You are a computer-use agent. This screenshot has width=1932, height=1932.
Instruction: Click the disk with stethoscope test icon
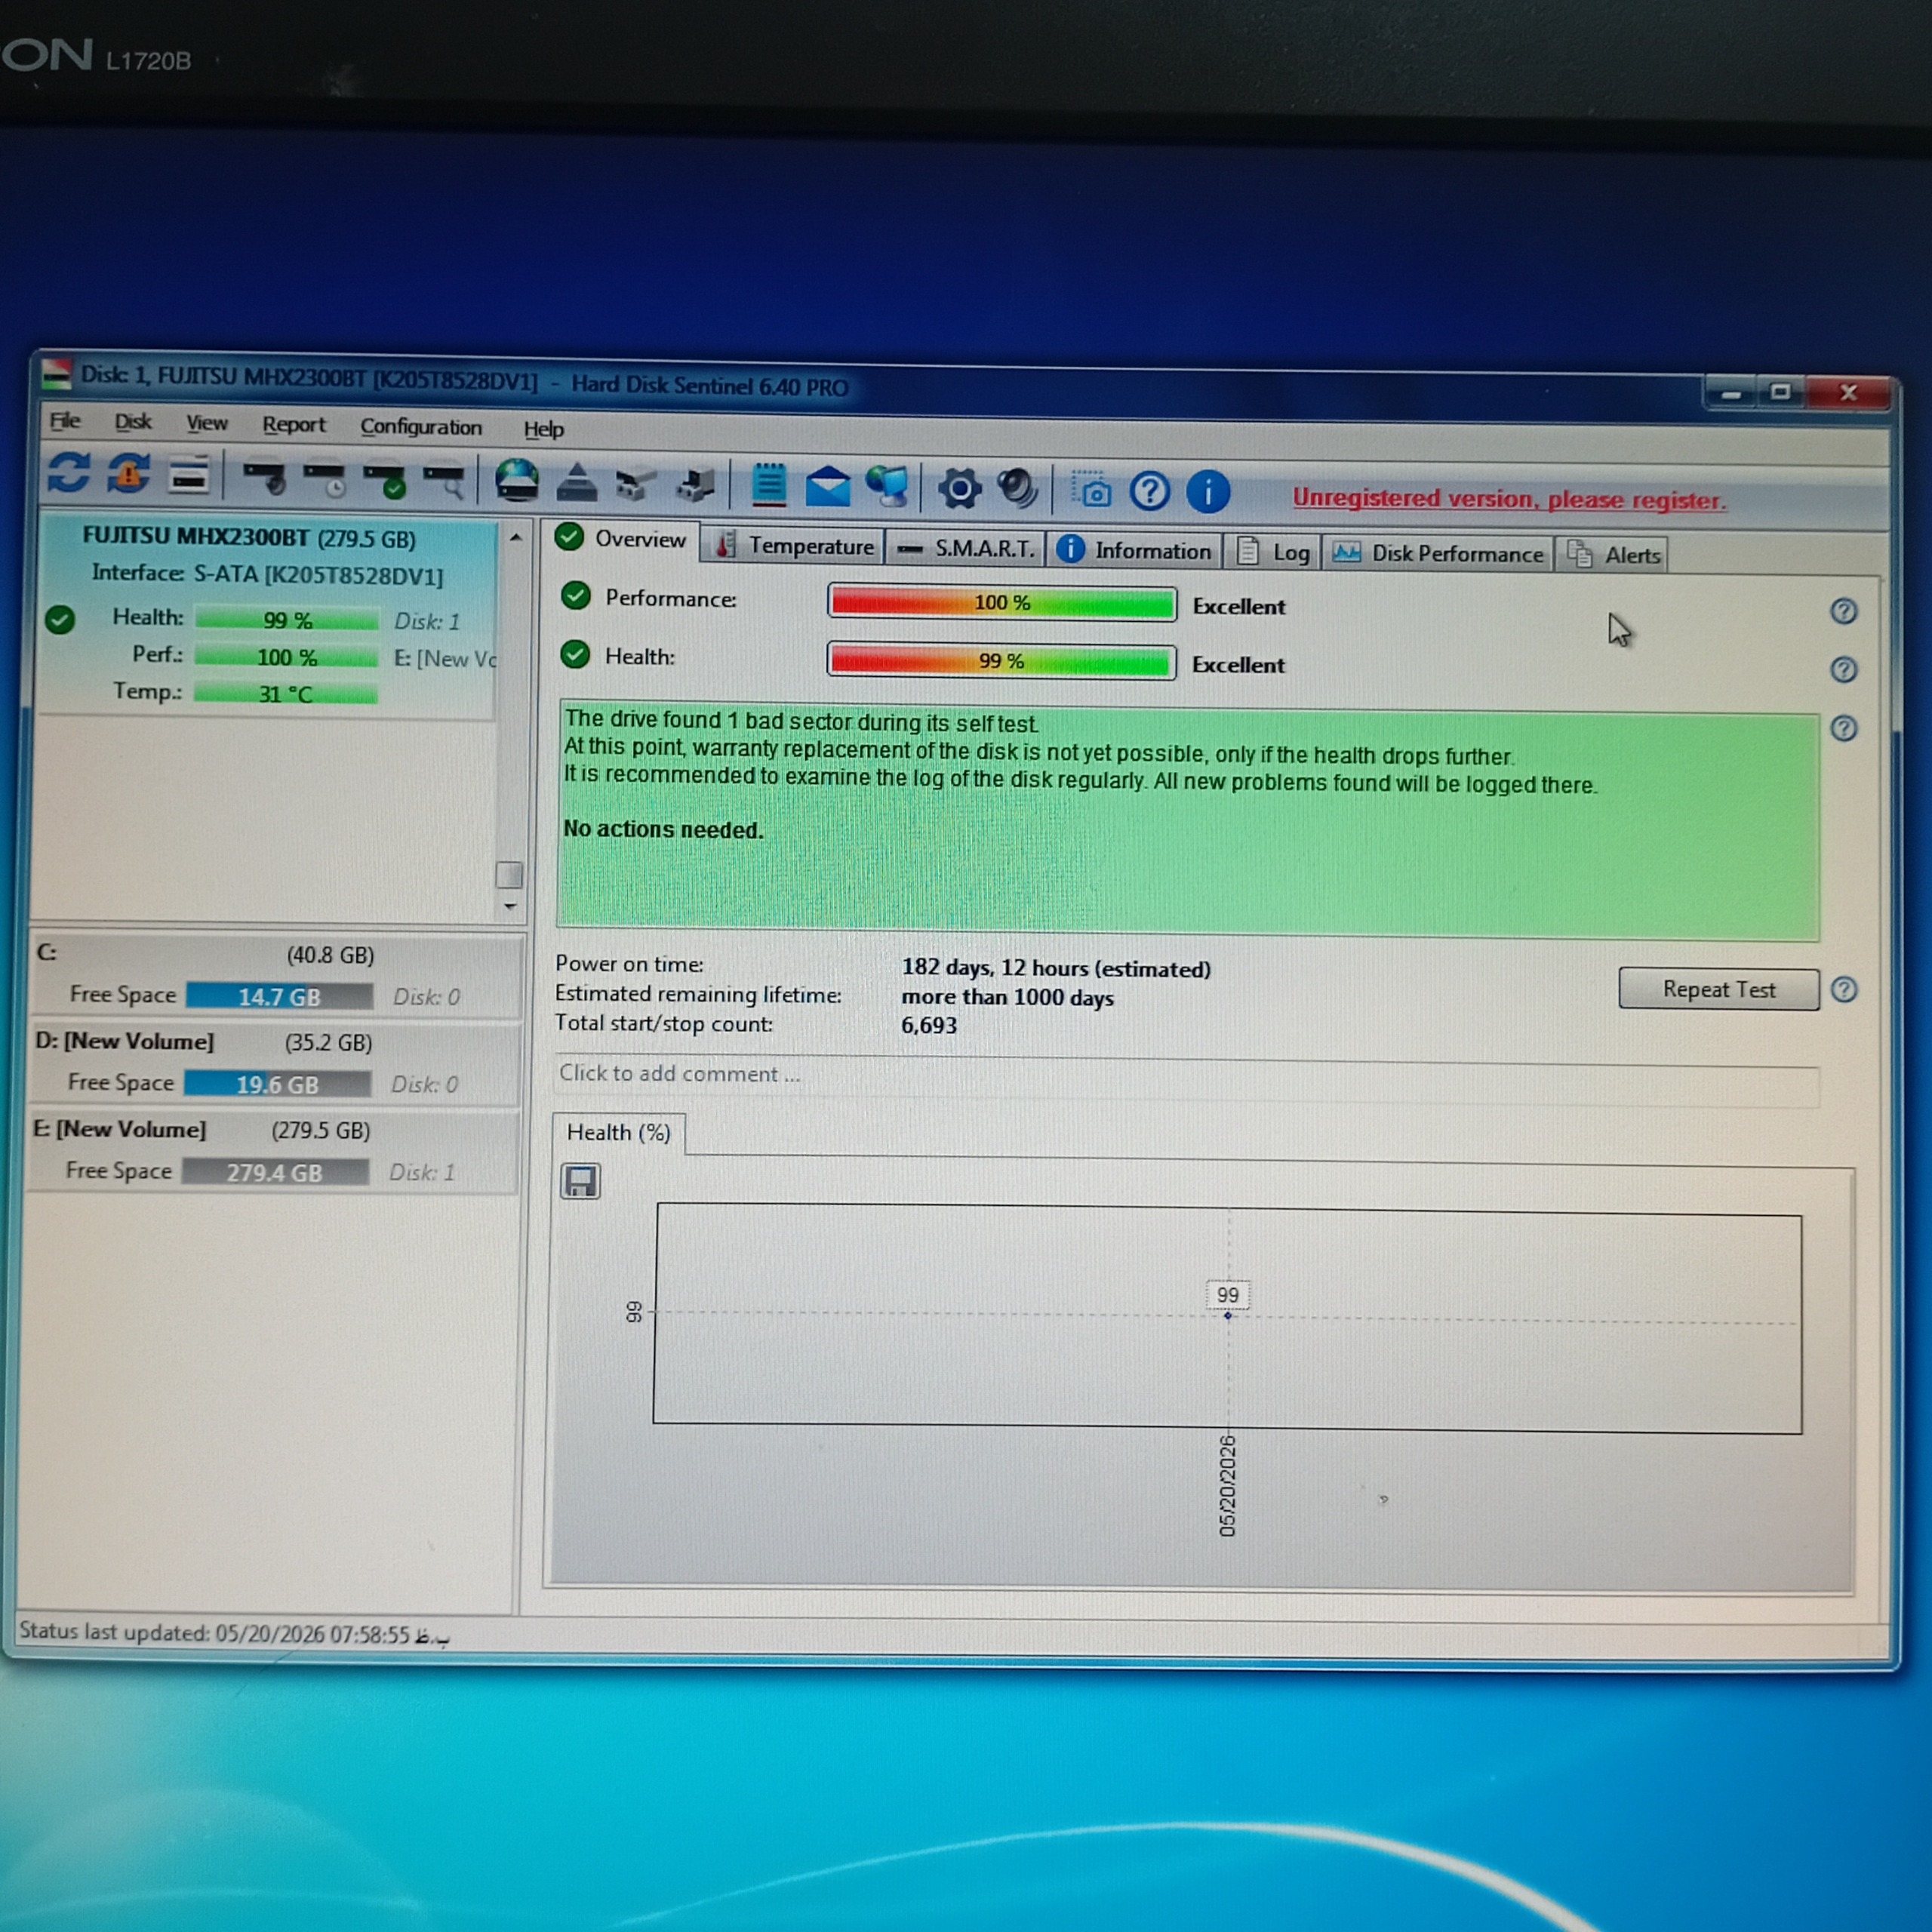pos(265,477)
